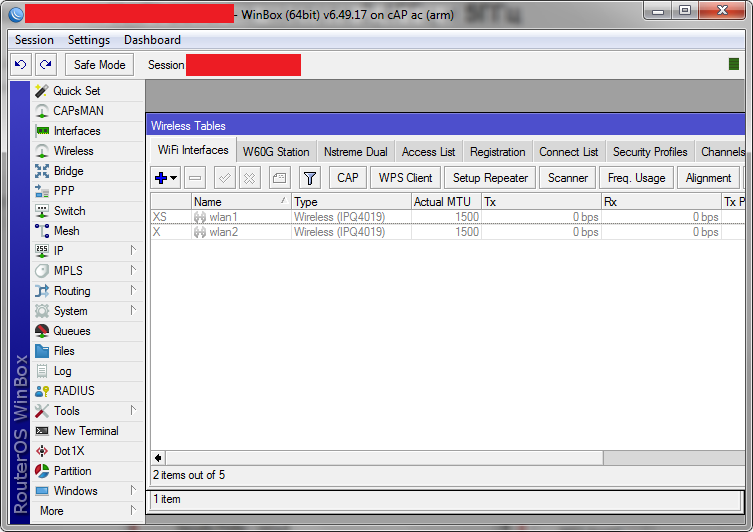Click the Undo arrow in toolbar

coord(21,64)
